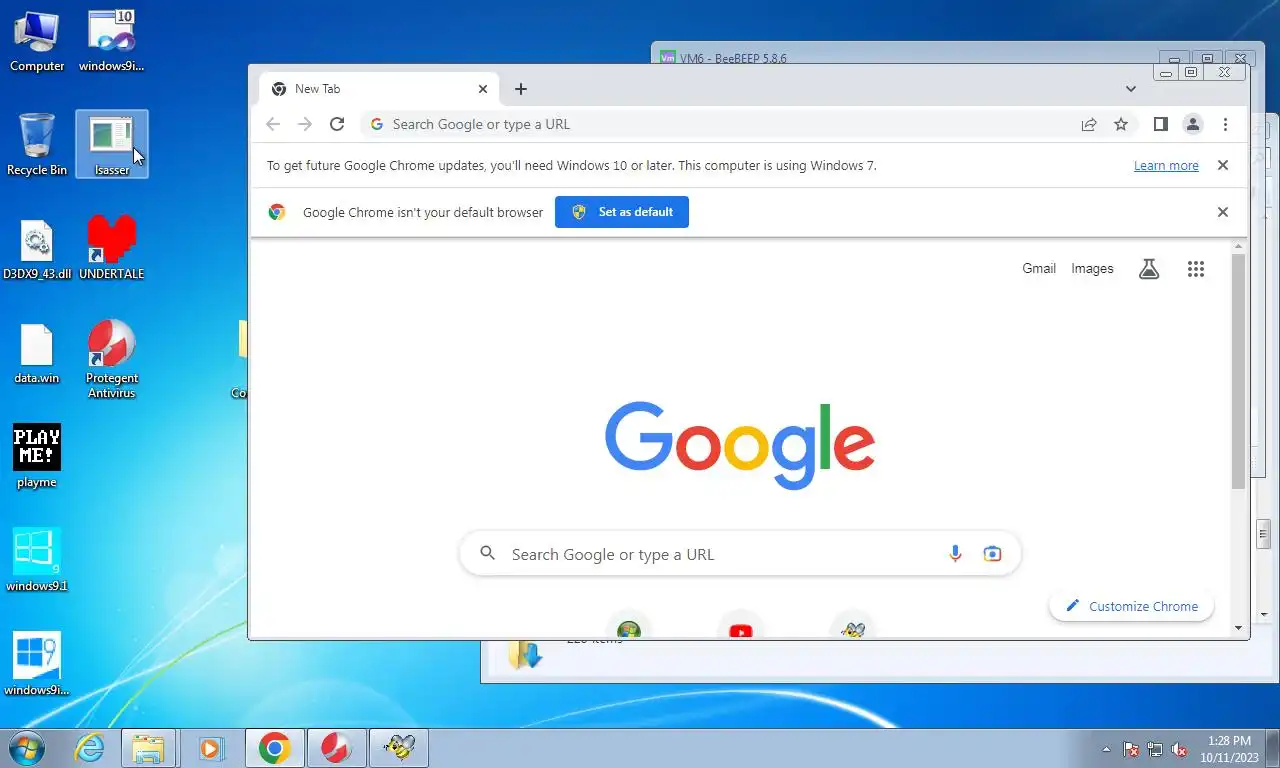This screenshot has width=1280, height=768.
Task: Click the Chrome page vertical scrollbar
Action: tap(1238, 372)
